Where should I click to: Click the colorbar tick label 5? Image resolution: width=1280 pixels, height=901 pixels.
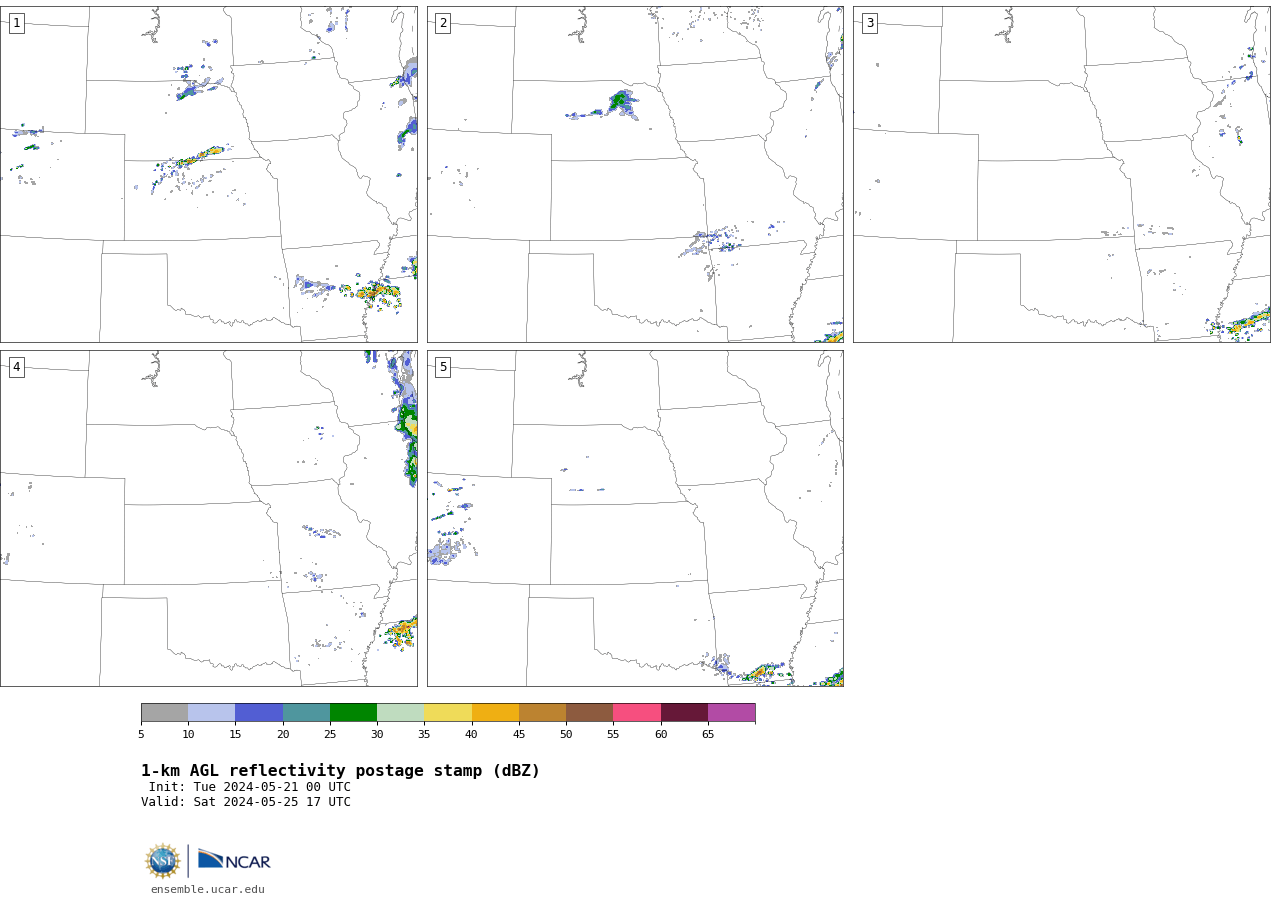pyautogui.click(x=141, y=735)
